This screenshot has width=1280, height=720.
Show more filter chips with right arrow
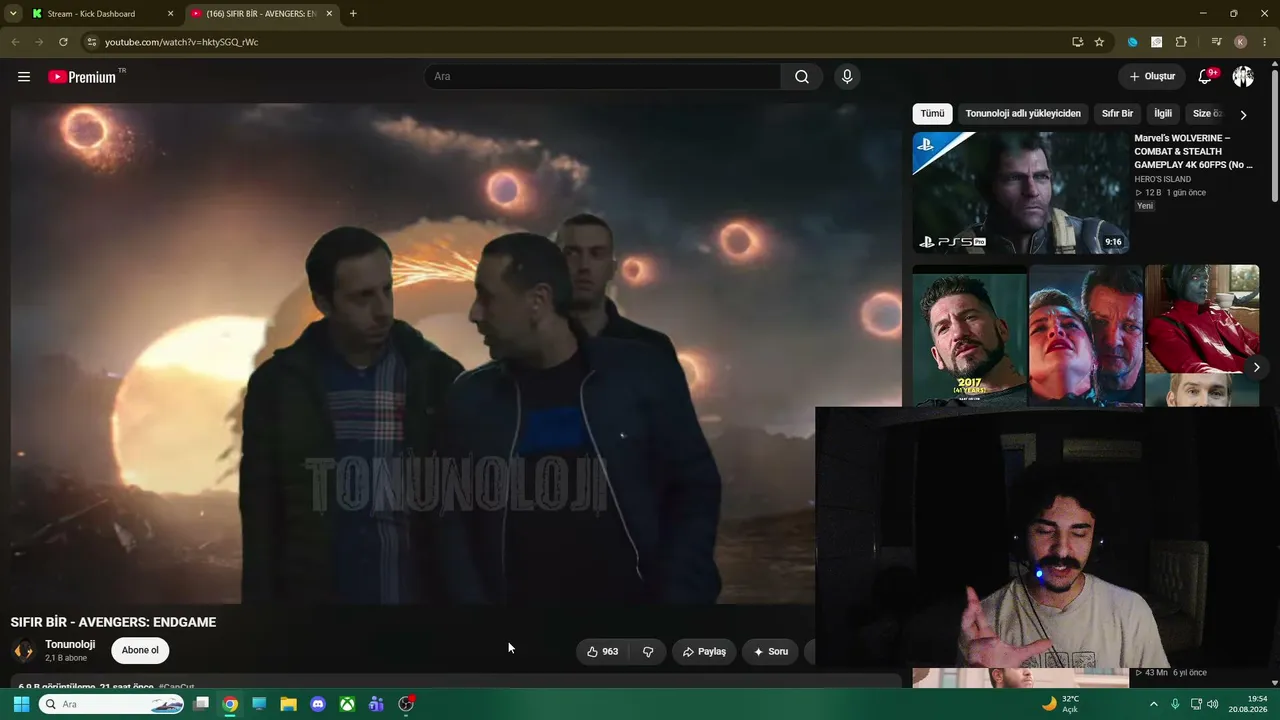1243,115
